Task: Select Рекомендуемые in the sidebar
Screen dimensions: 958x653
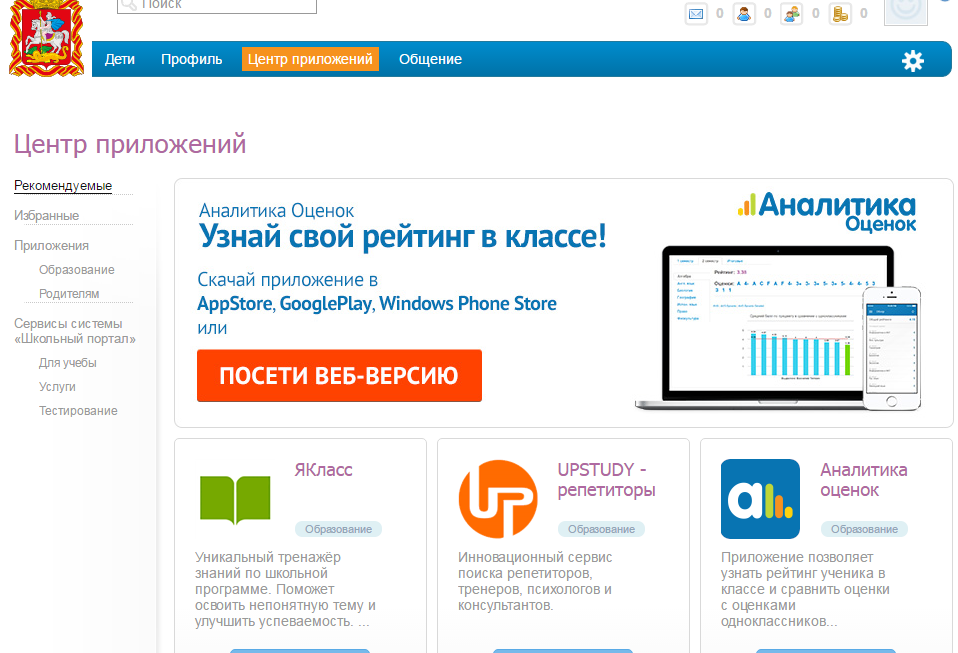Action: click(63, 186)
